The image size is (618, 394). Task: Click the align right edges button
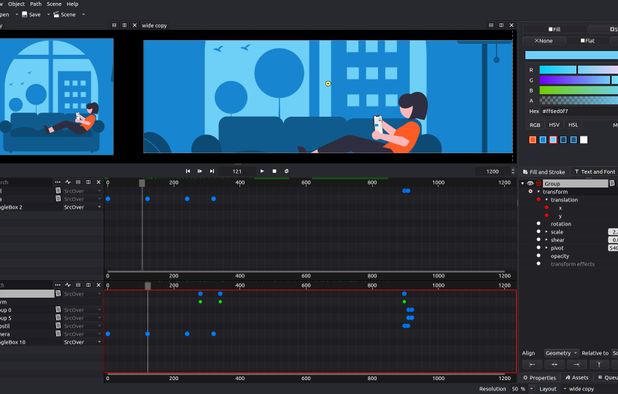tap(576, 364)
